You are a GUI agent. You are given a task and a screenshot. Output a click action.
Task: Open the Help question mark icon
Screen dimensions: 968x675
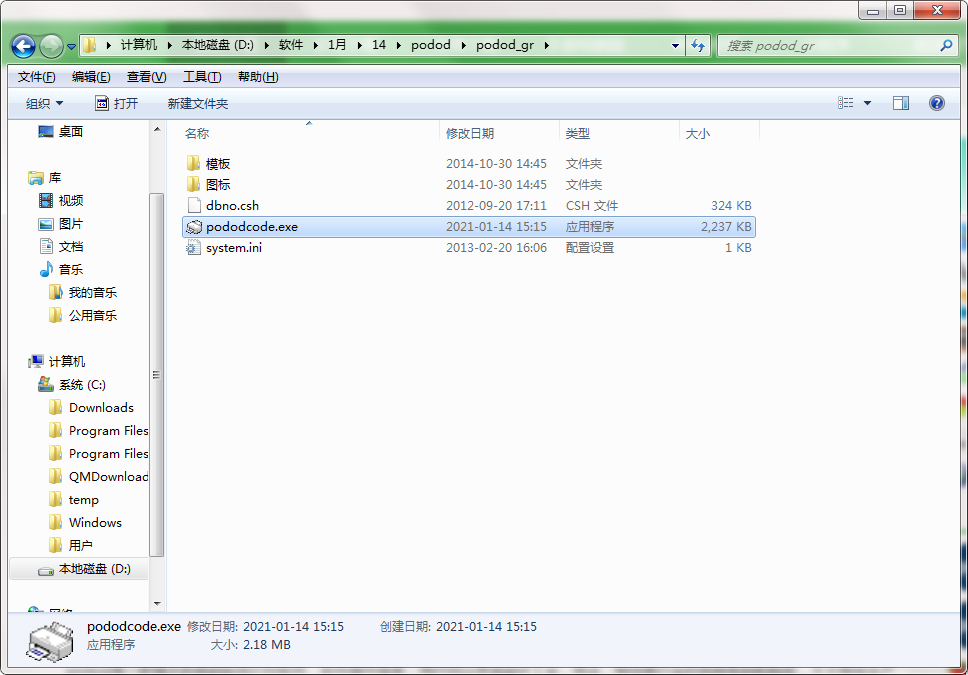937,103
